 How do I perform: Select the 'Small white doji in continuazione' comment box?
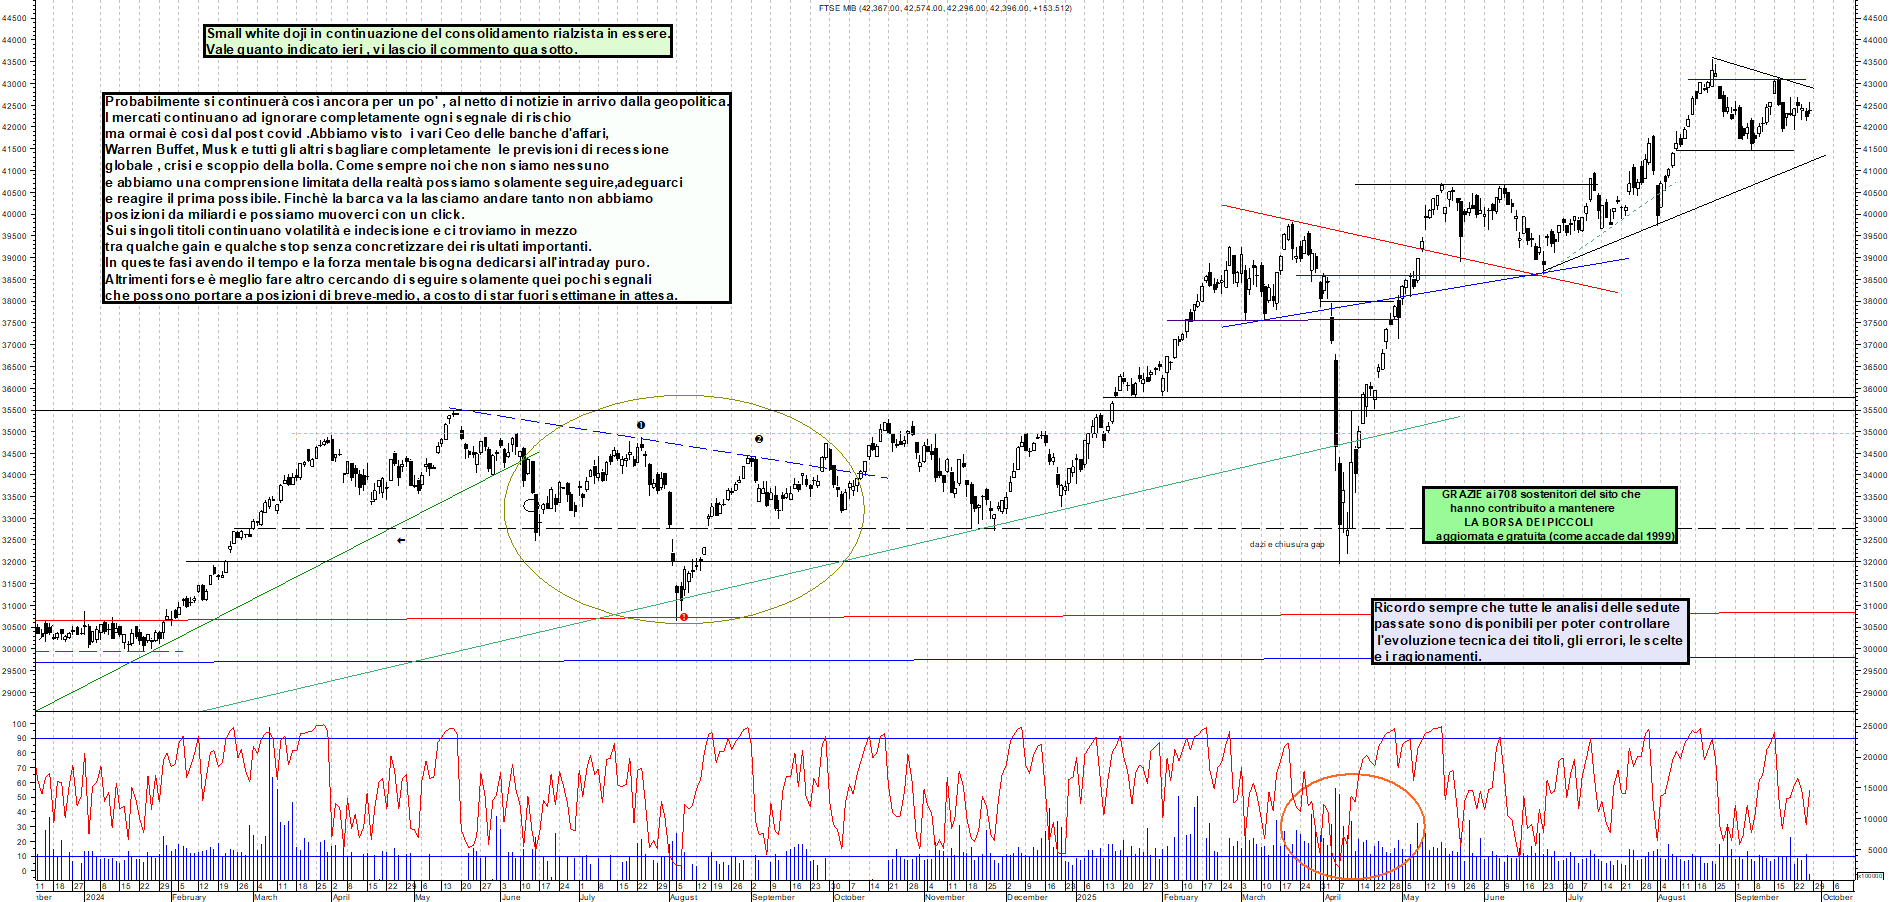[x=438, y=41]
